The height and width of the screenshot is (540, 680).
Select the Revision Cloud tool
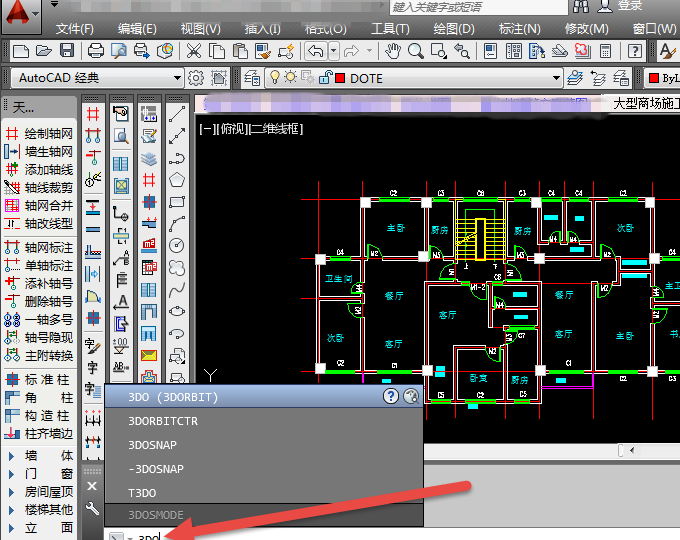(x=177, y=268)
